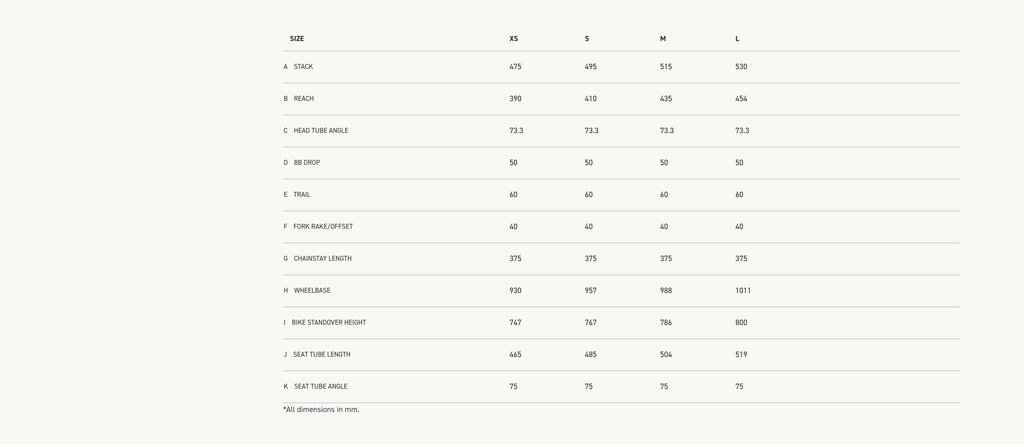Click the stack value 475 for size XS
Viewport: 1024px width, 447px height.
point(515,67)
